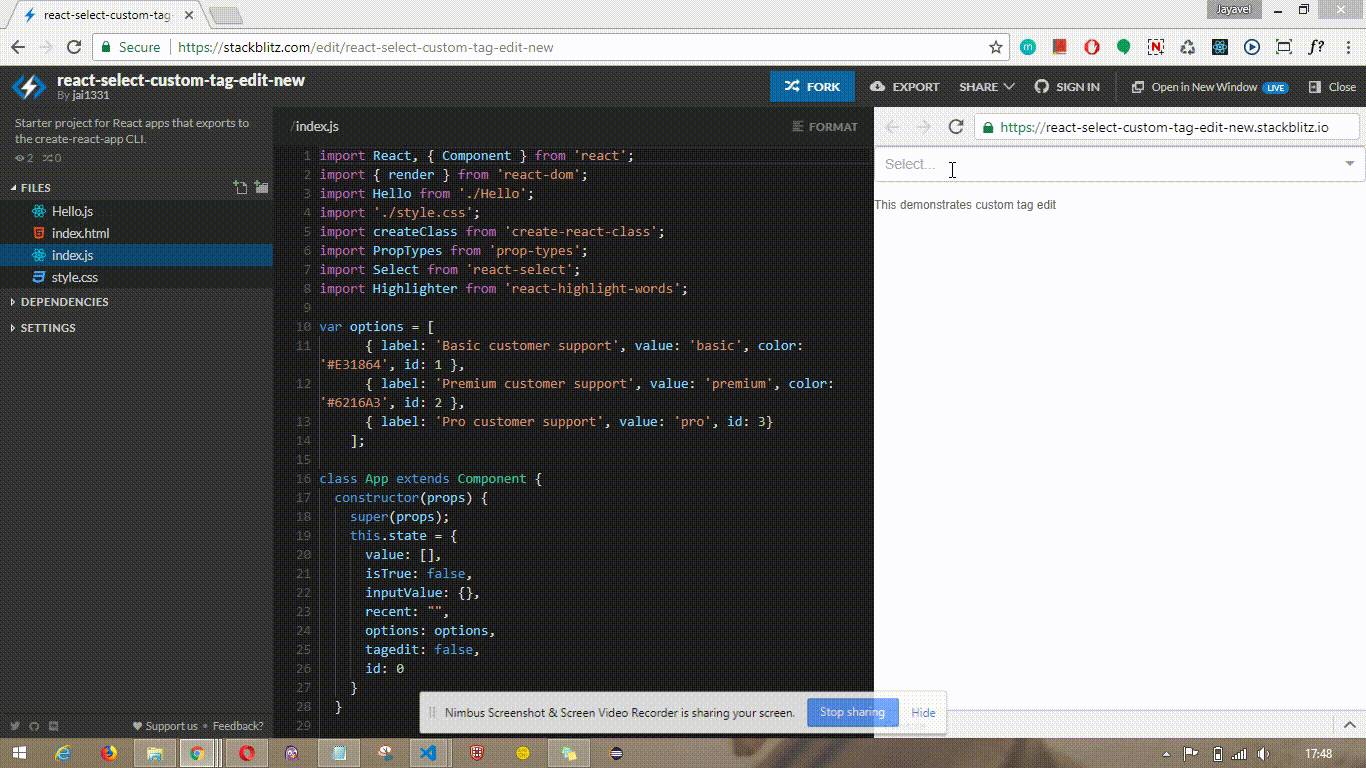Refresh the preview pane with the reload icon

pos(956,127)
